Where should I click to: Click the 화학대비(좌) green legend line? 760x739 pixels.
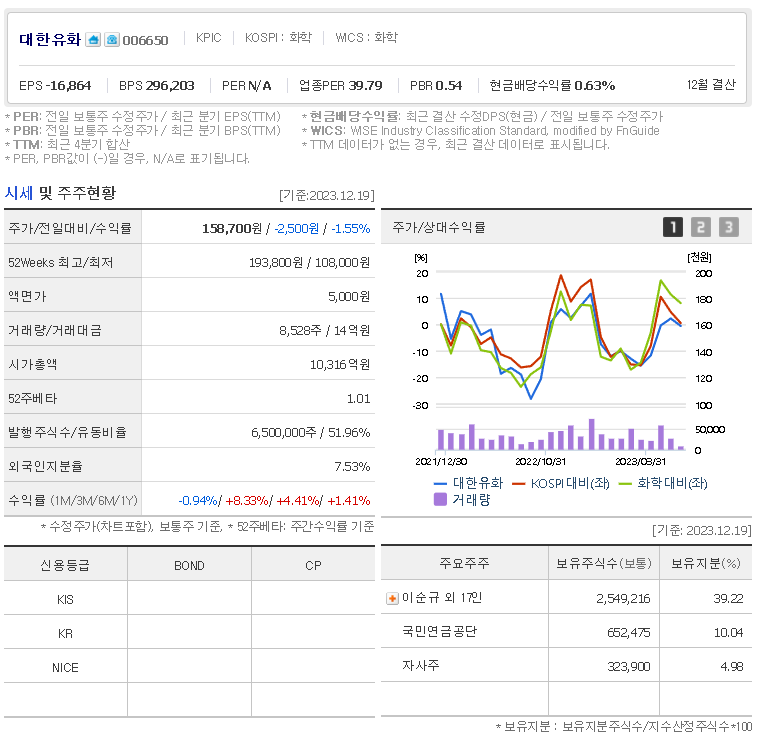click(x=625, y=484)
